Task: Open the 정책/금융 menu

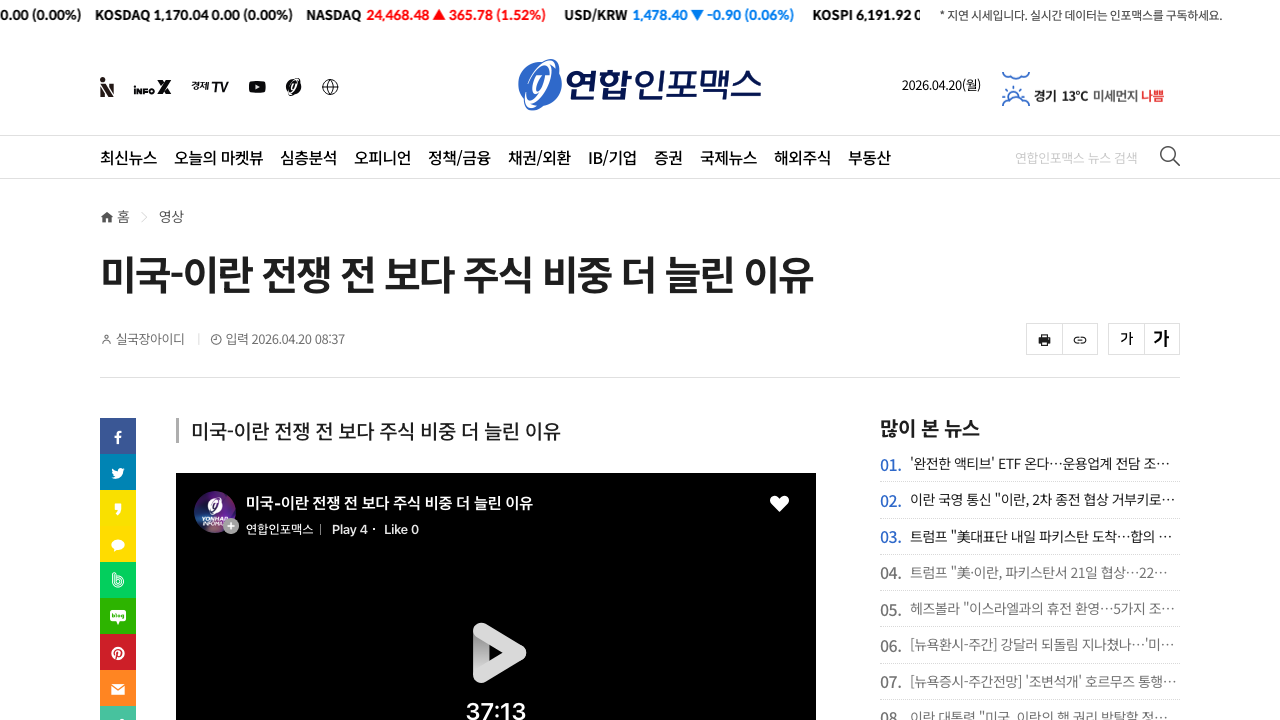Action: 459,157
